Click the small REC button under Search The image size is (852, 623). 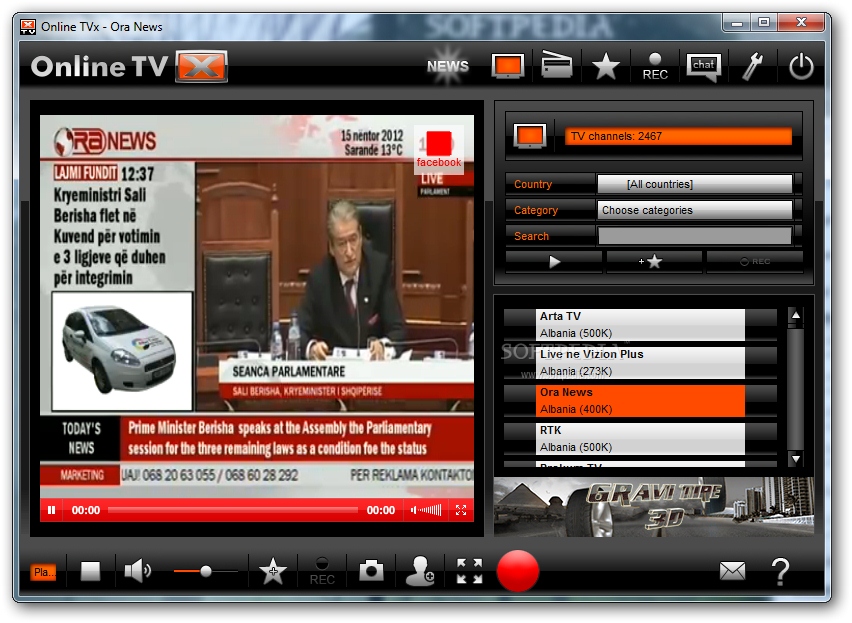point(755,262)
